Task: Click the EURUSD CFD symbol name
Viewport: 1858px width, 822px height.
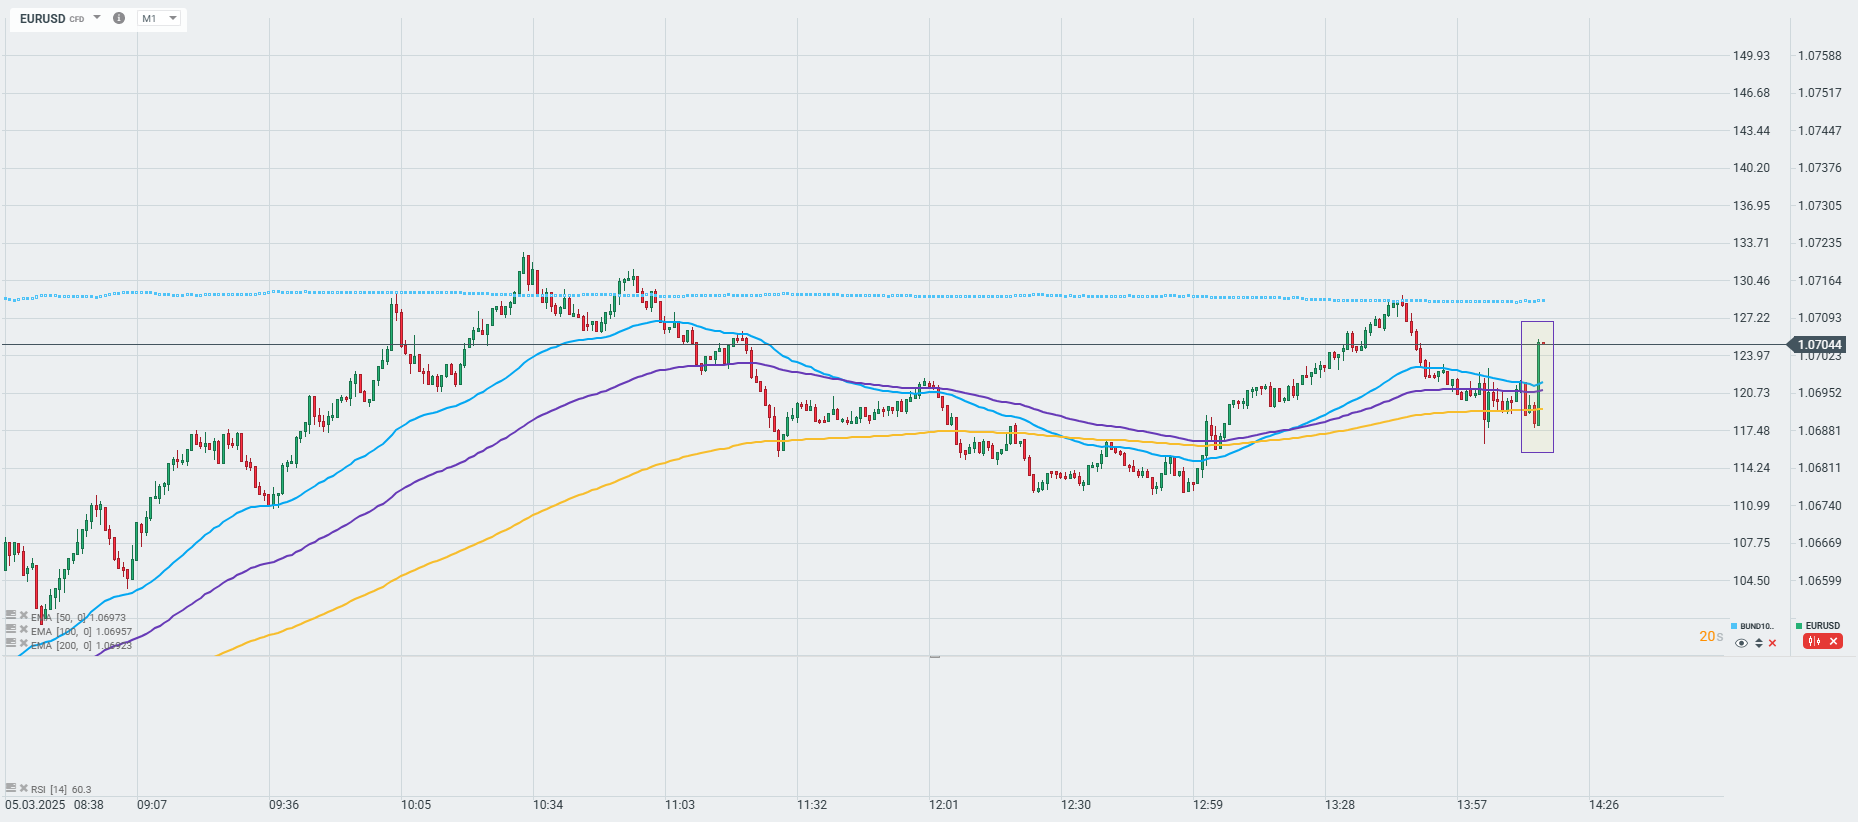Action: click(52, 19)
